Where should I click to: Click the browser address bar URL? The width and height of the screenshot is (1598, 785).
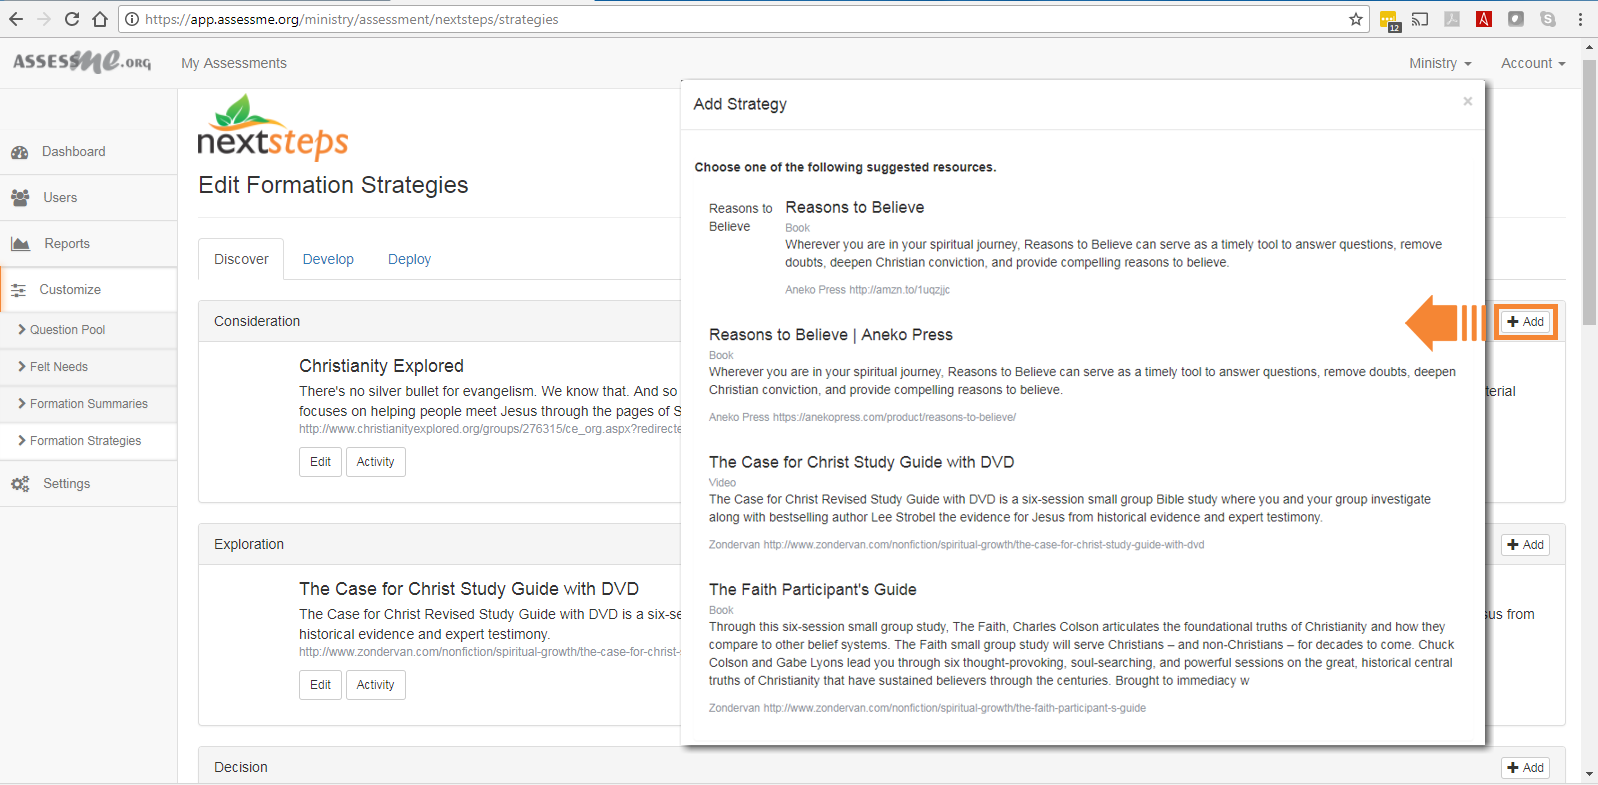[x=352, y=19]
